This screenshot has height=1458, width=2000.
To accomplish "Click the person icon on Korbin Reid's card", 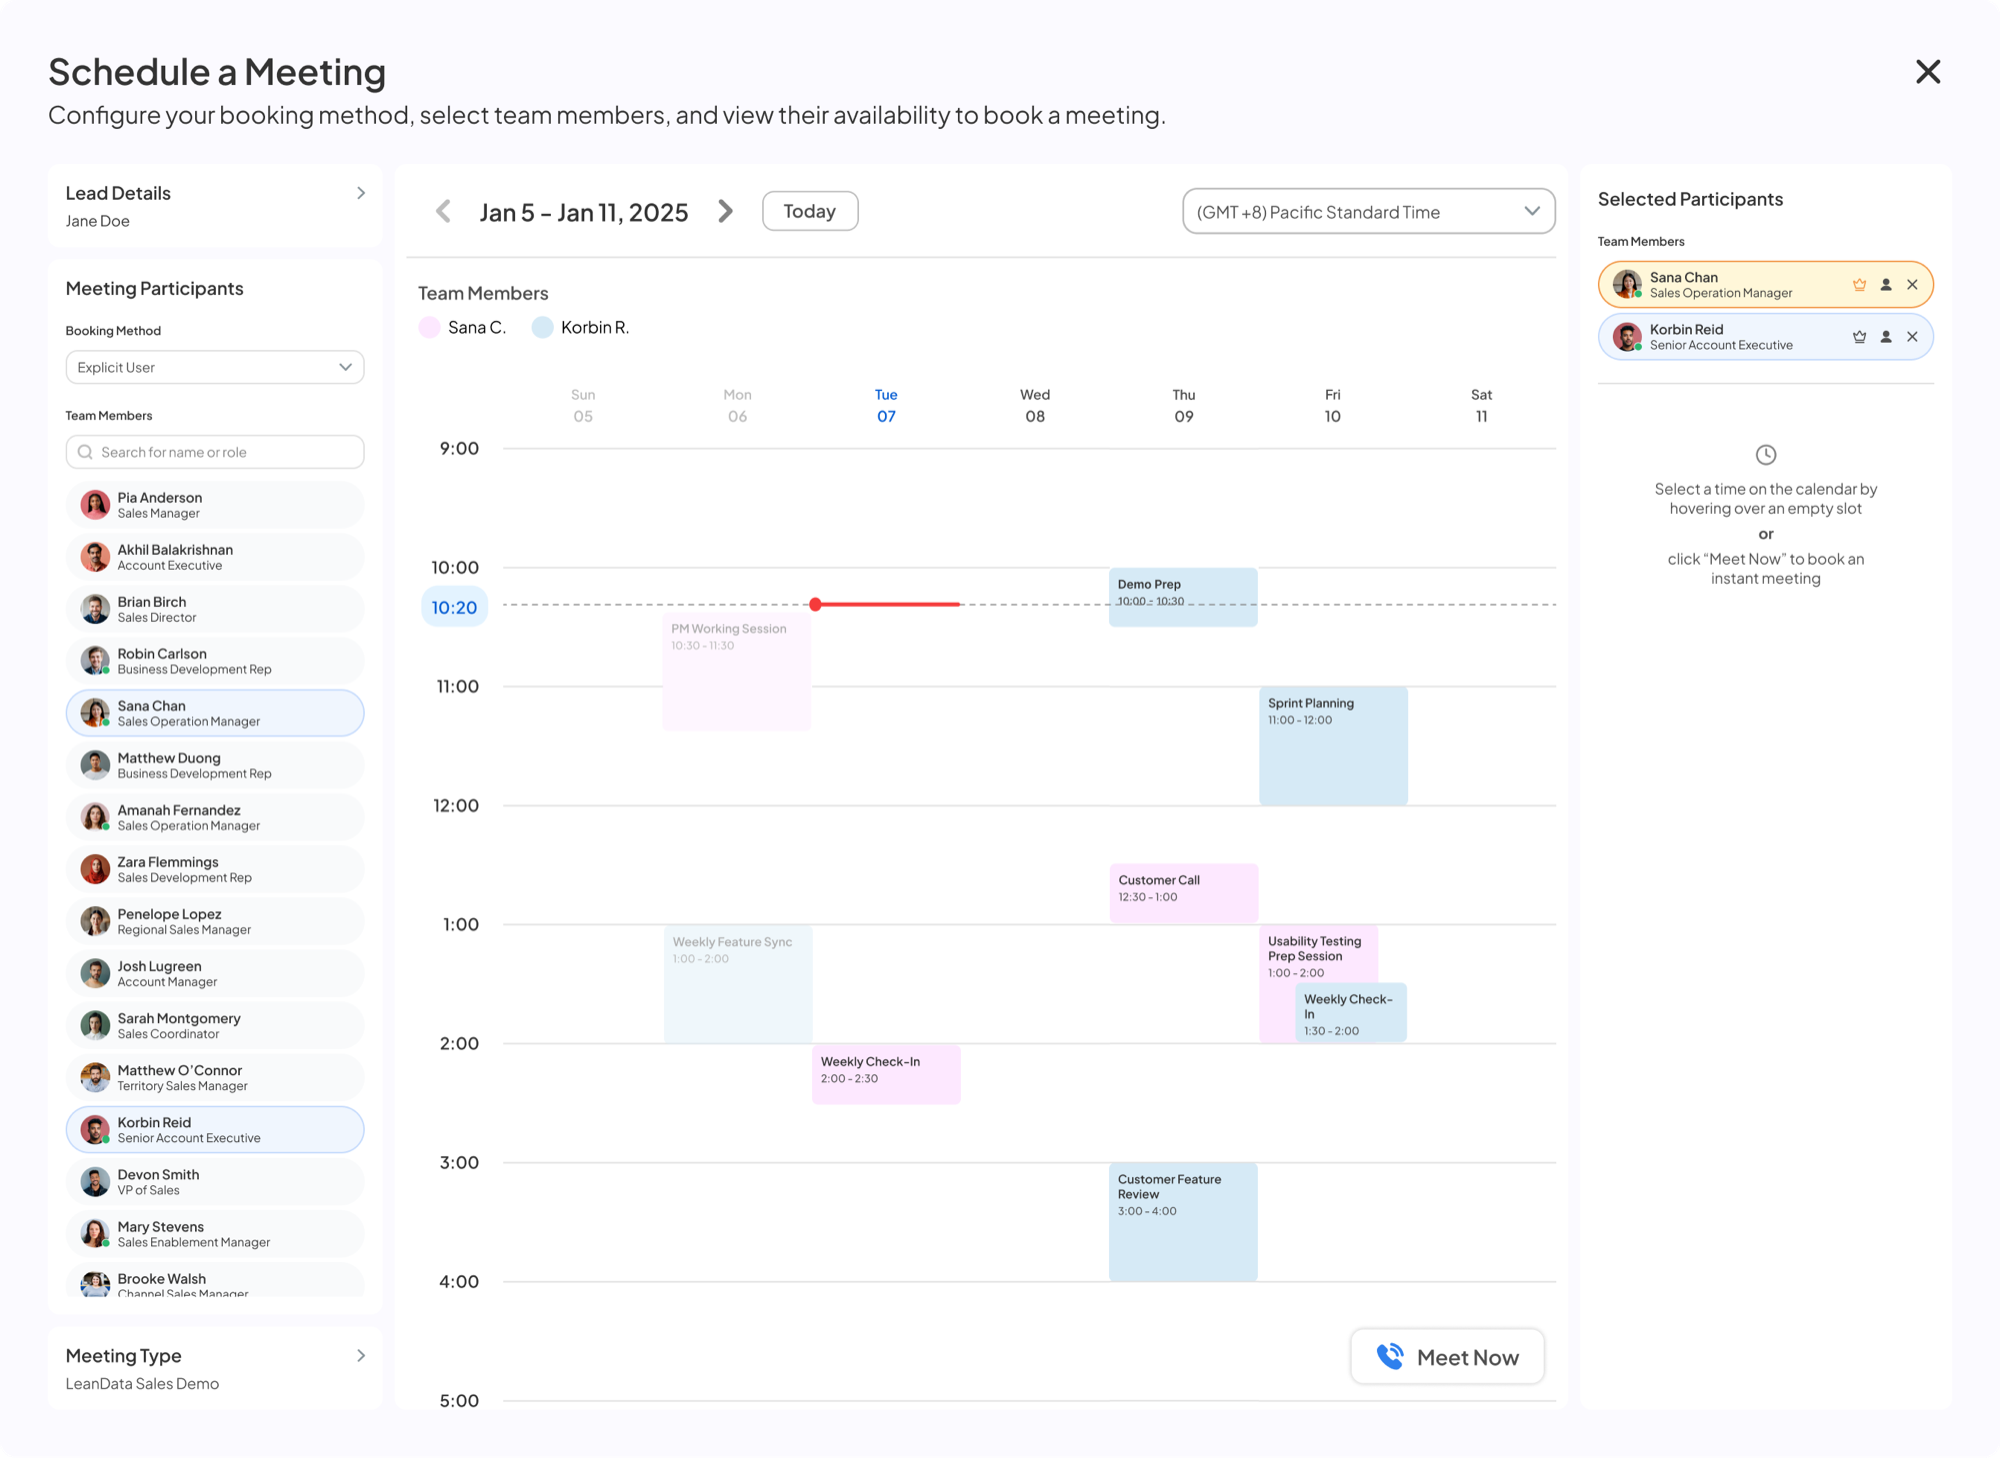I will point(1886,337).
